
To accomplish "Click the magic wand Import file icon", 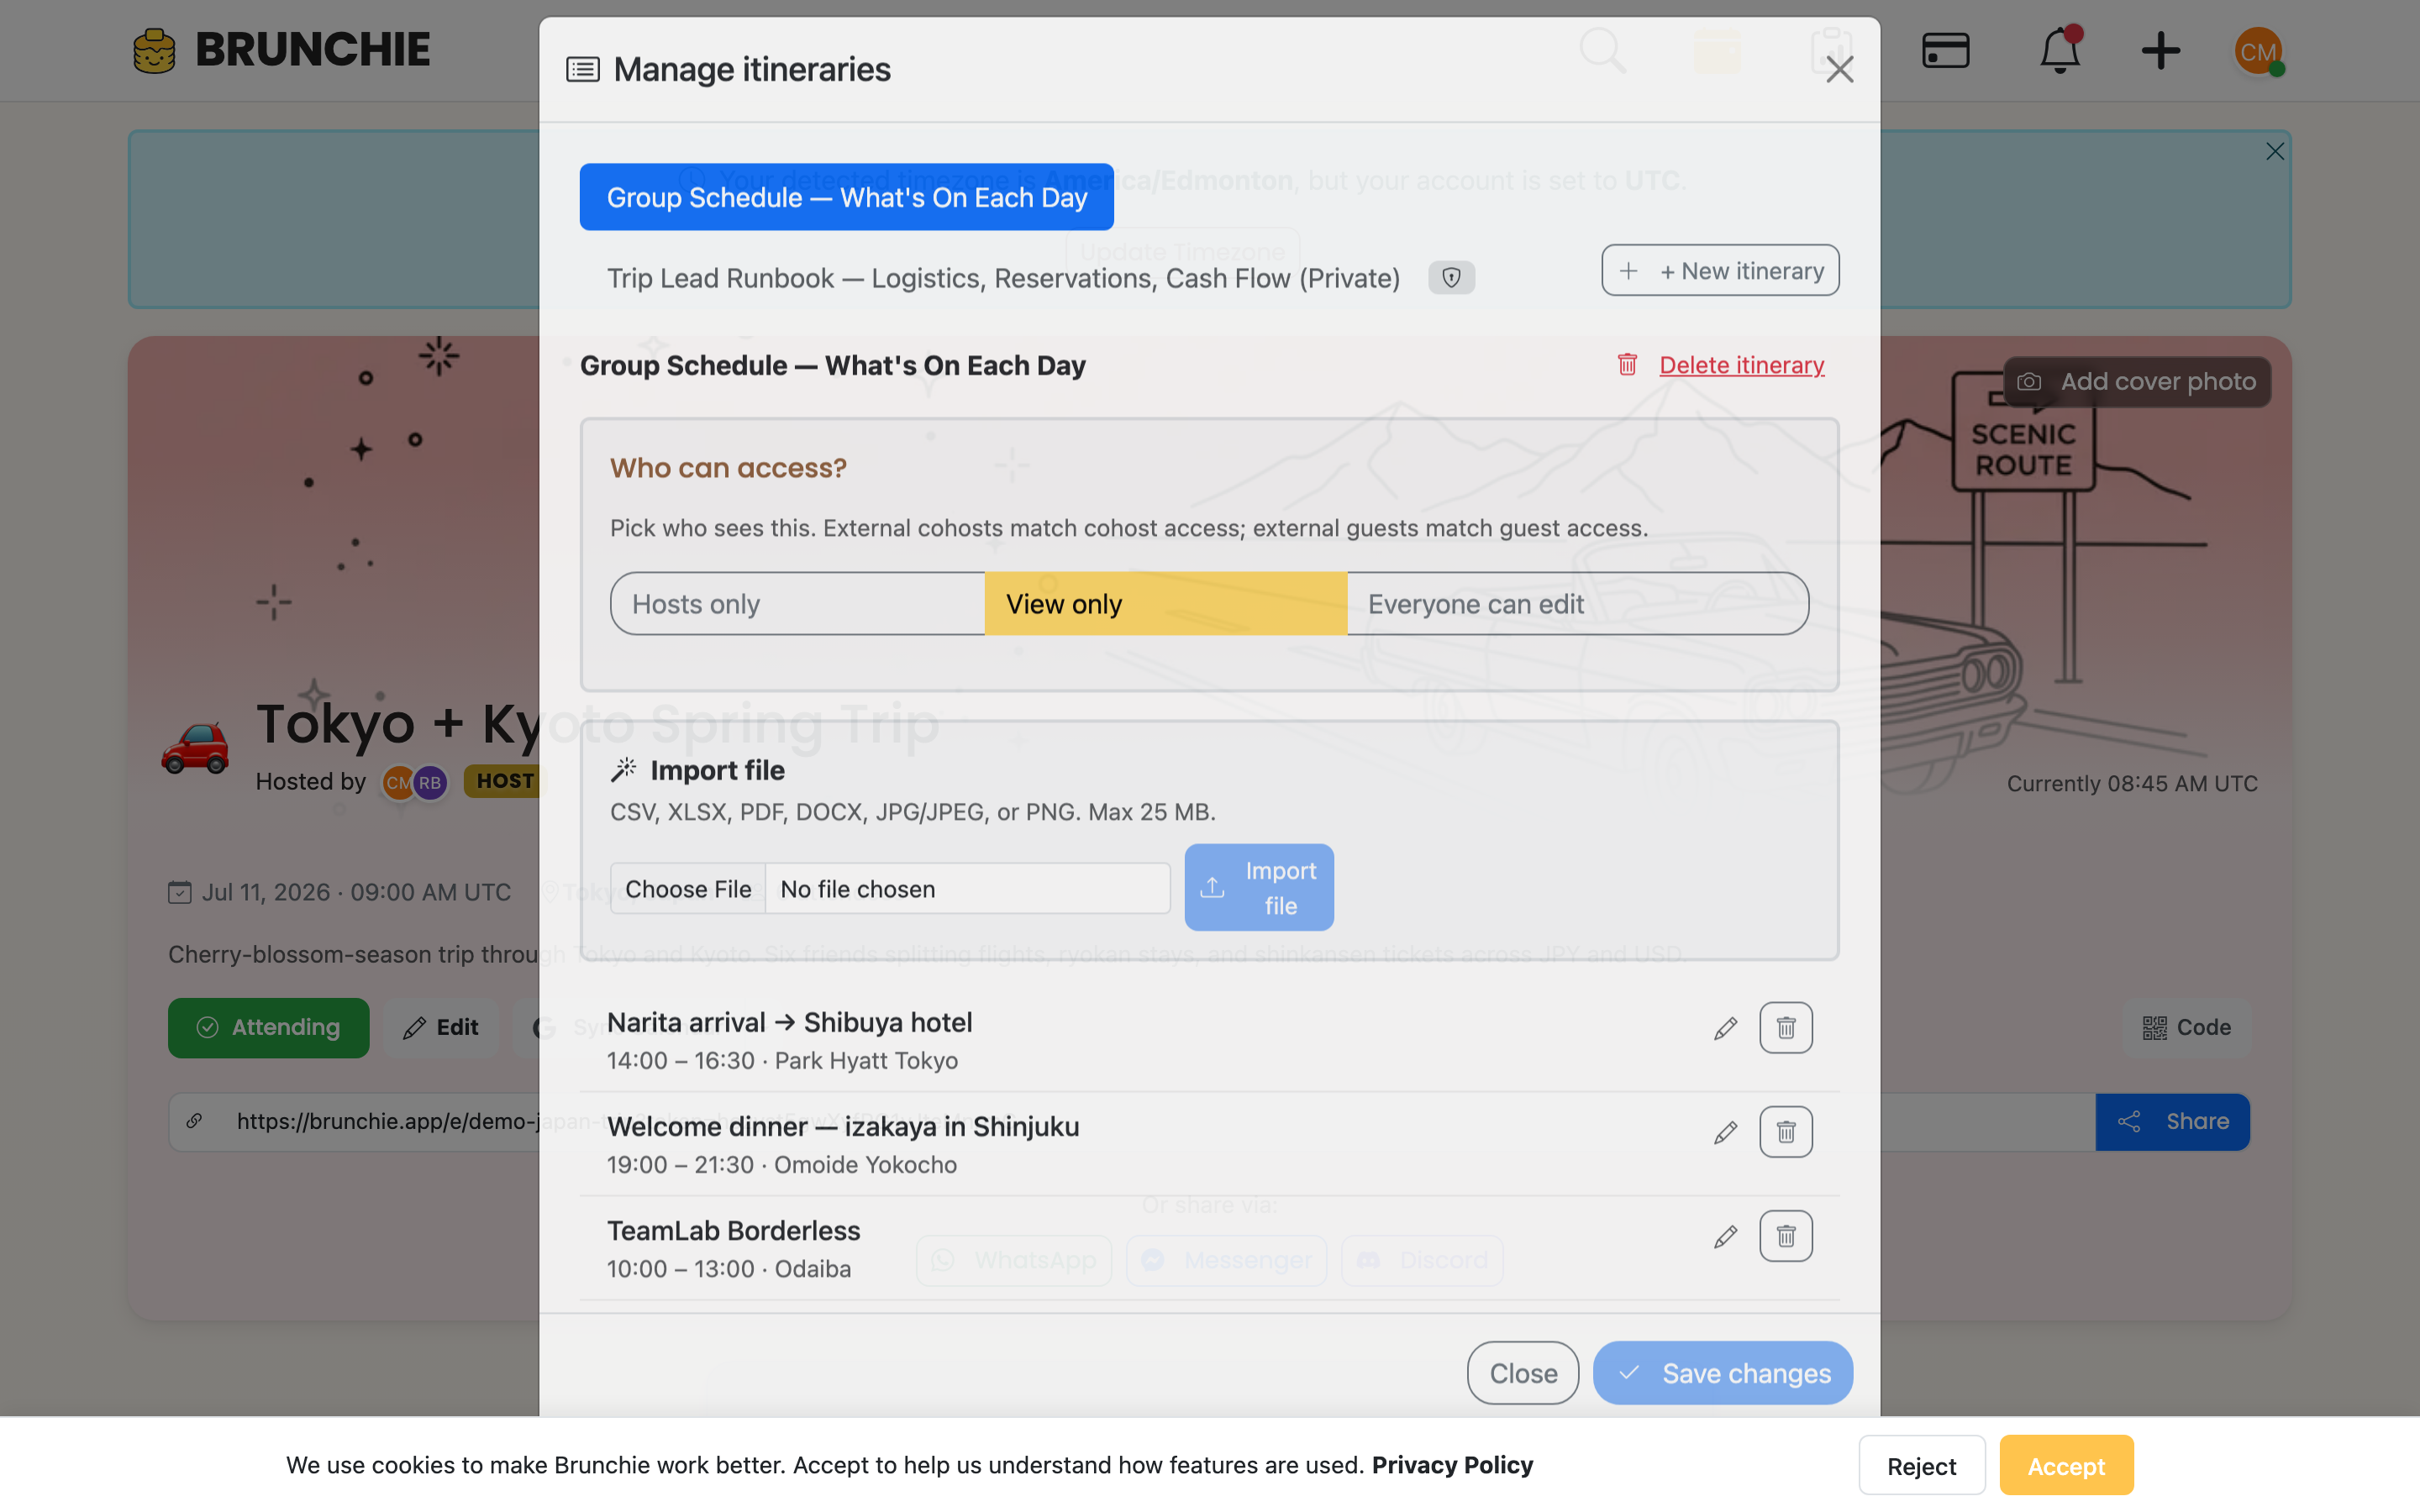I will [624, 769].
